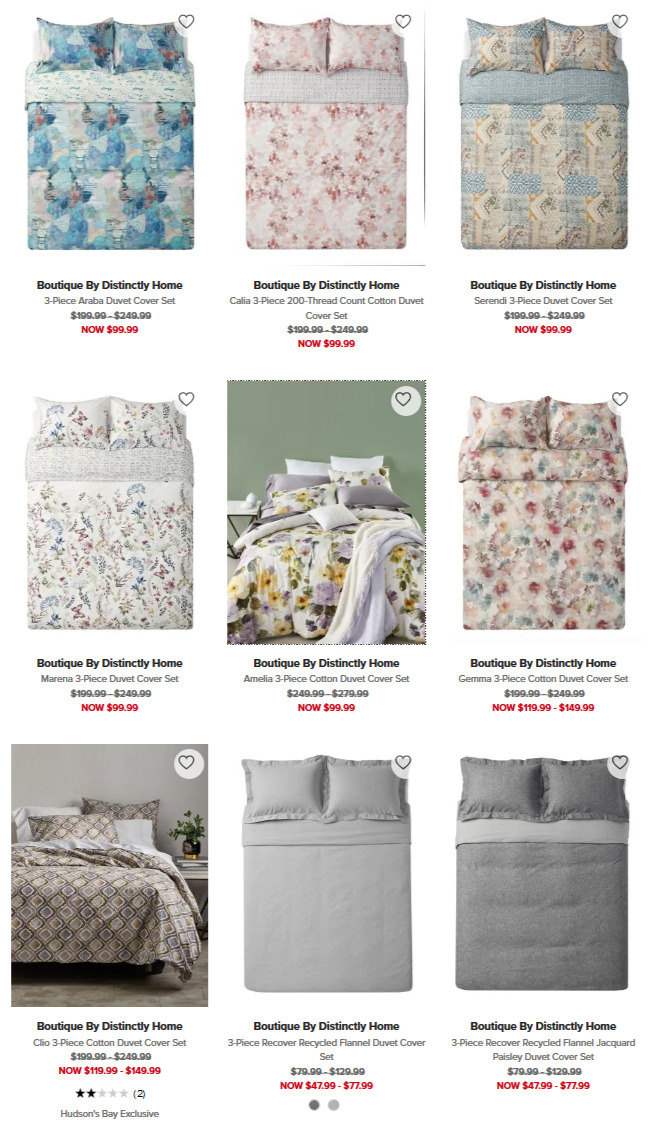Wishlist the Clio Cotton Duvet Cover heart
Image resolution: width=655 pixels, height=1128 pixels.
[x=186, y=762]
